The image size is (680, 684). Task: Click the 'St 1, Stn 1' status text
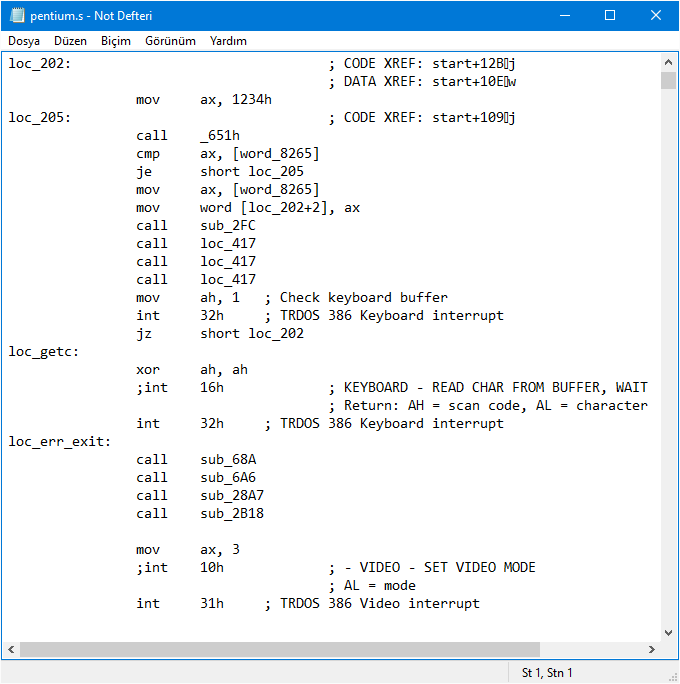pos(547,673)
